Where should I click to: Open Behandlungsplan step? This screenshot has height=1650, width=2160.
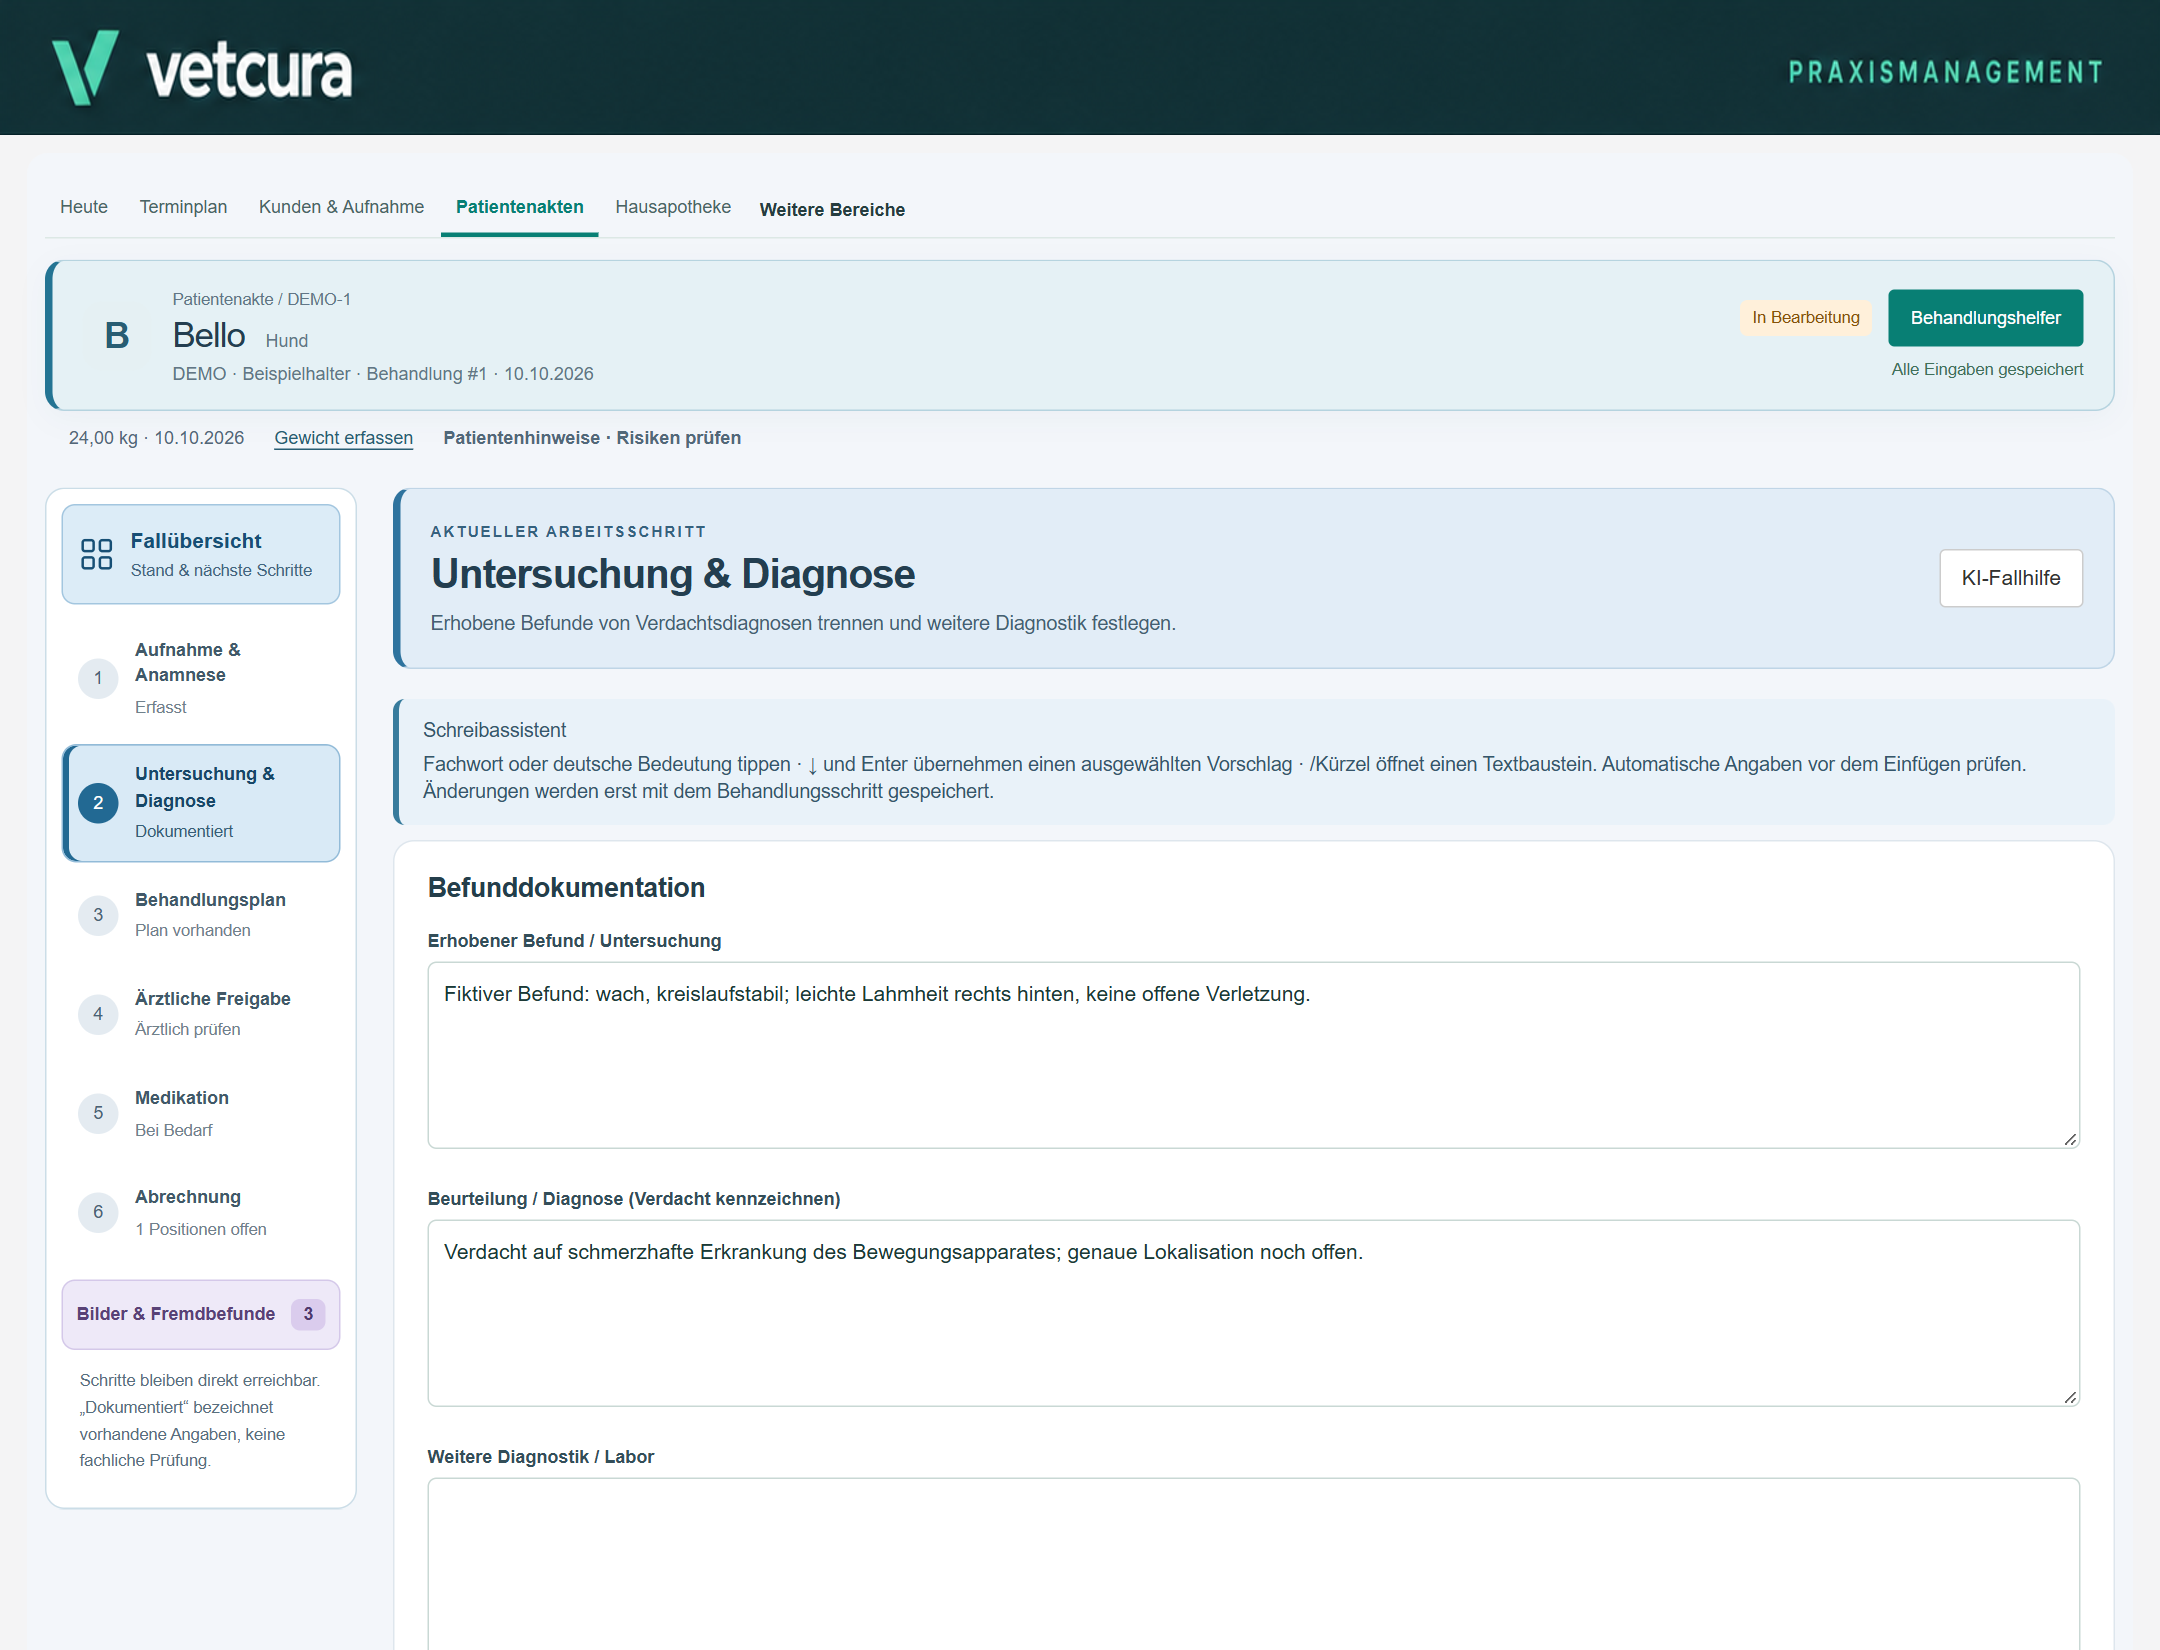(x=201, y=915)
